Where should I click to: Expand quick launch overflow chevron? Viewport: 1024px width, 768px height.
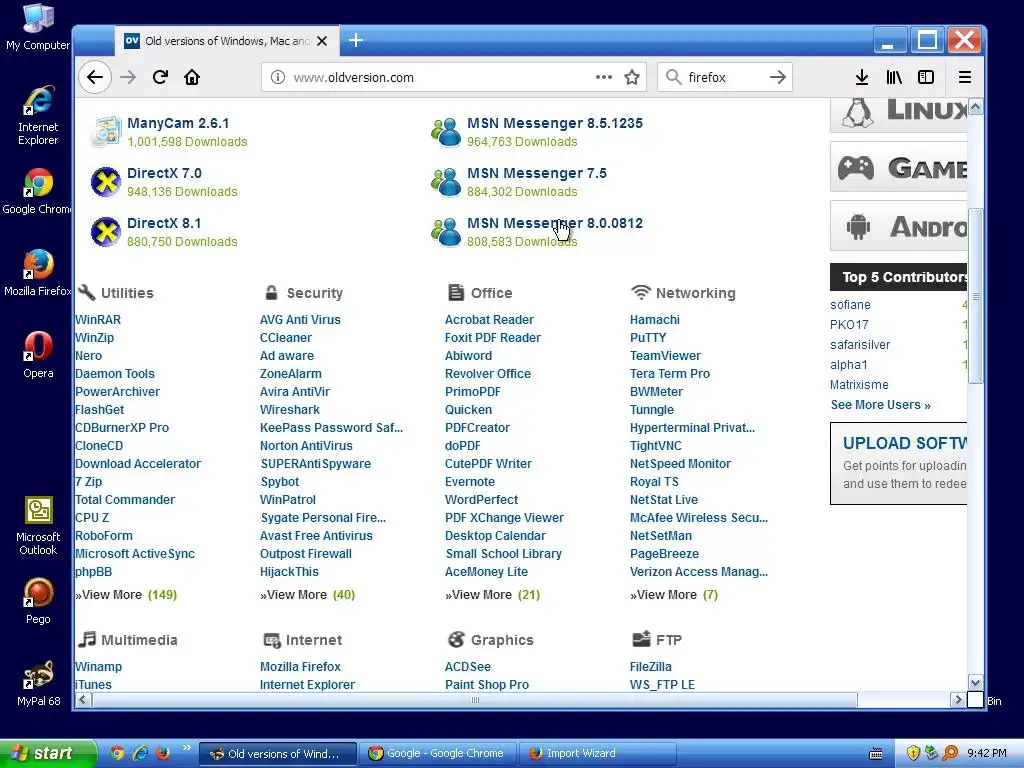tap(186, 748)
